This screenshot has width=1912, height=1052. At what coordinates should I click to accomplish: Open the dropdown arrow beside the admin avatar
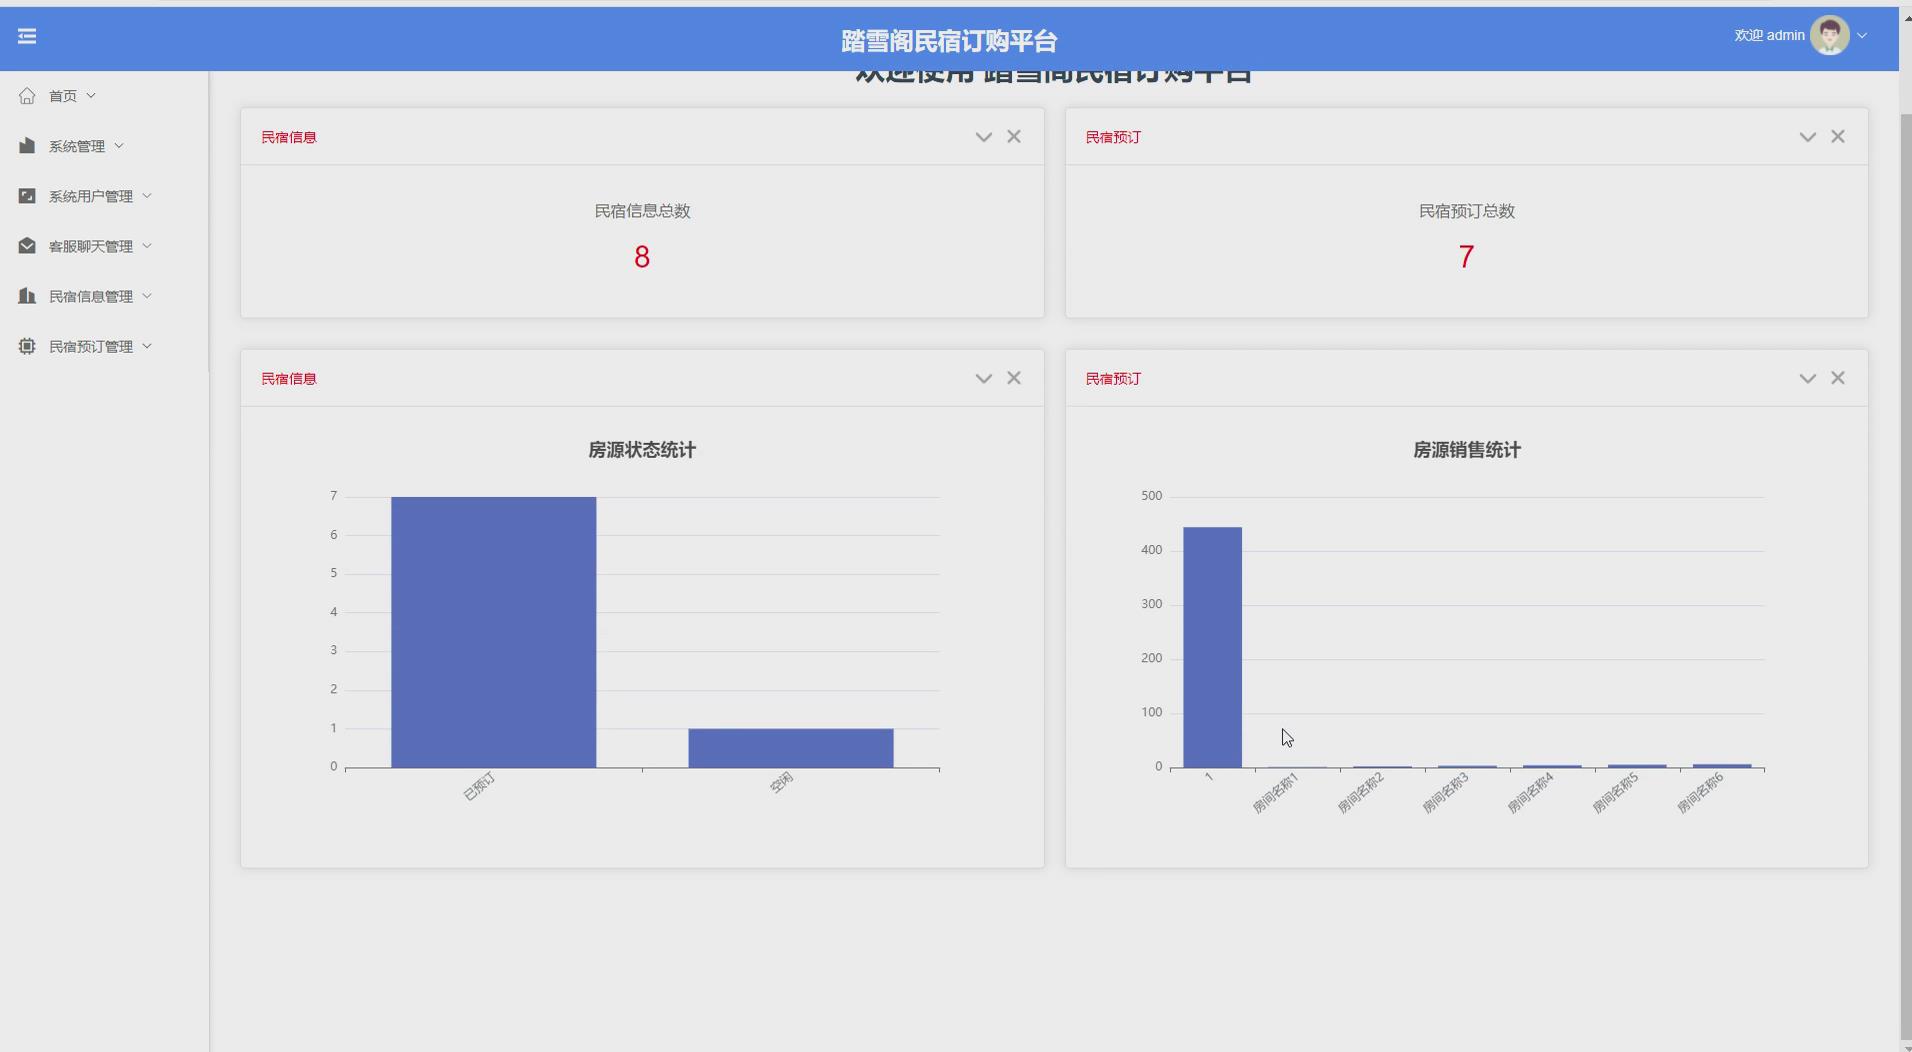(1862, 36)
